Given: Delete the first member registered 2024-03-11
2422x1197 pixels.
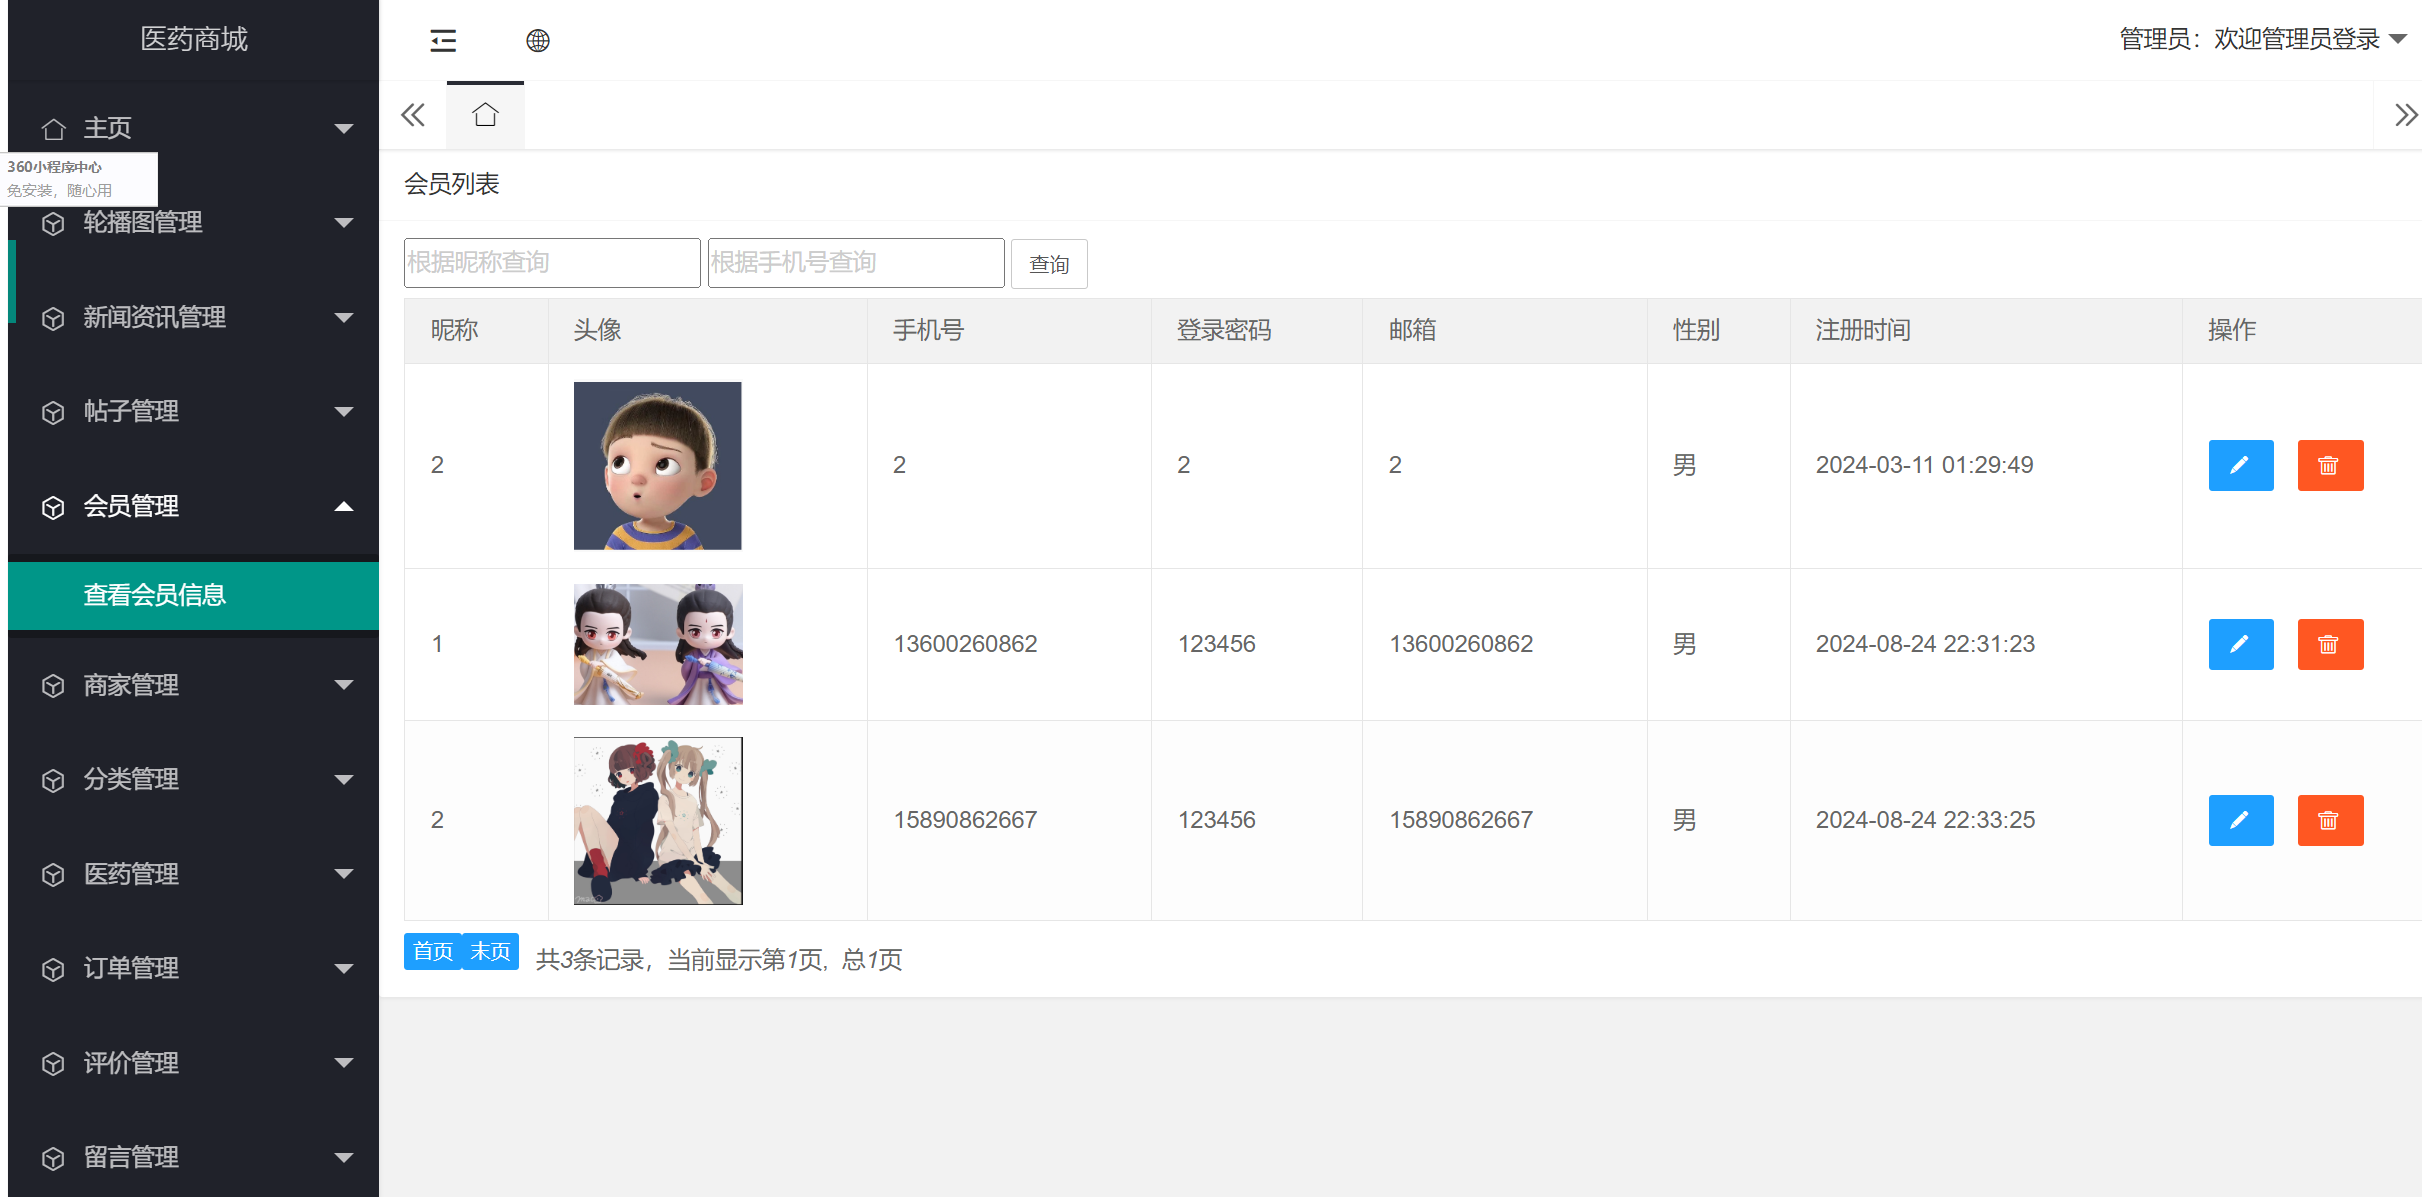Looking at the screenshot, I should pyautogui.click(x=2329, y=465).
